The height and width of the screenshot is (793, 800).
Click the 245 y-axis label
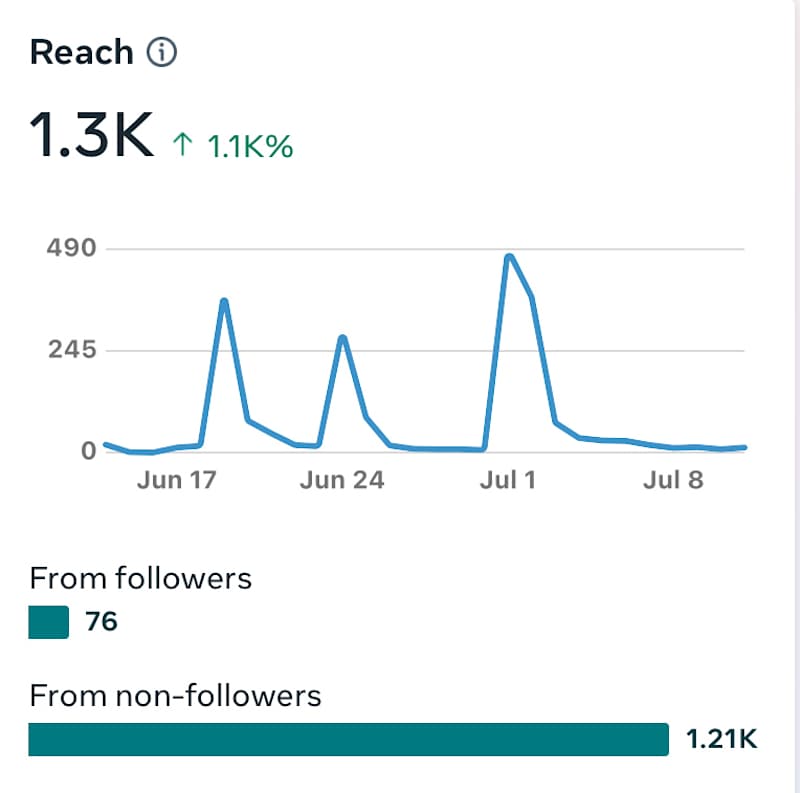(72, 350)
